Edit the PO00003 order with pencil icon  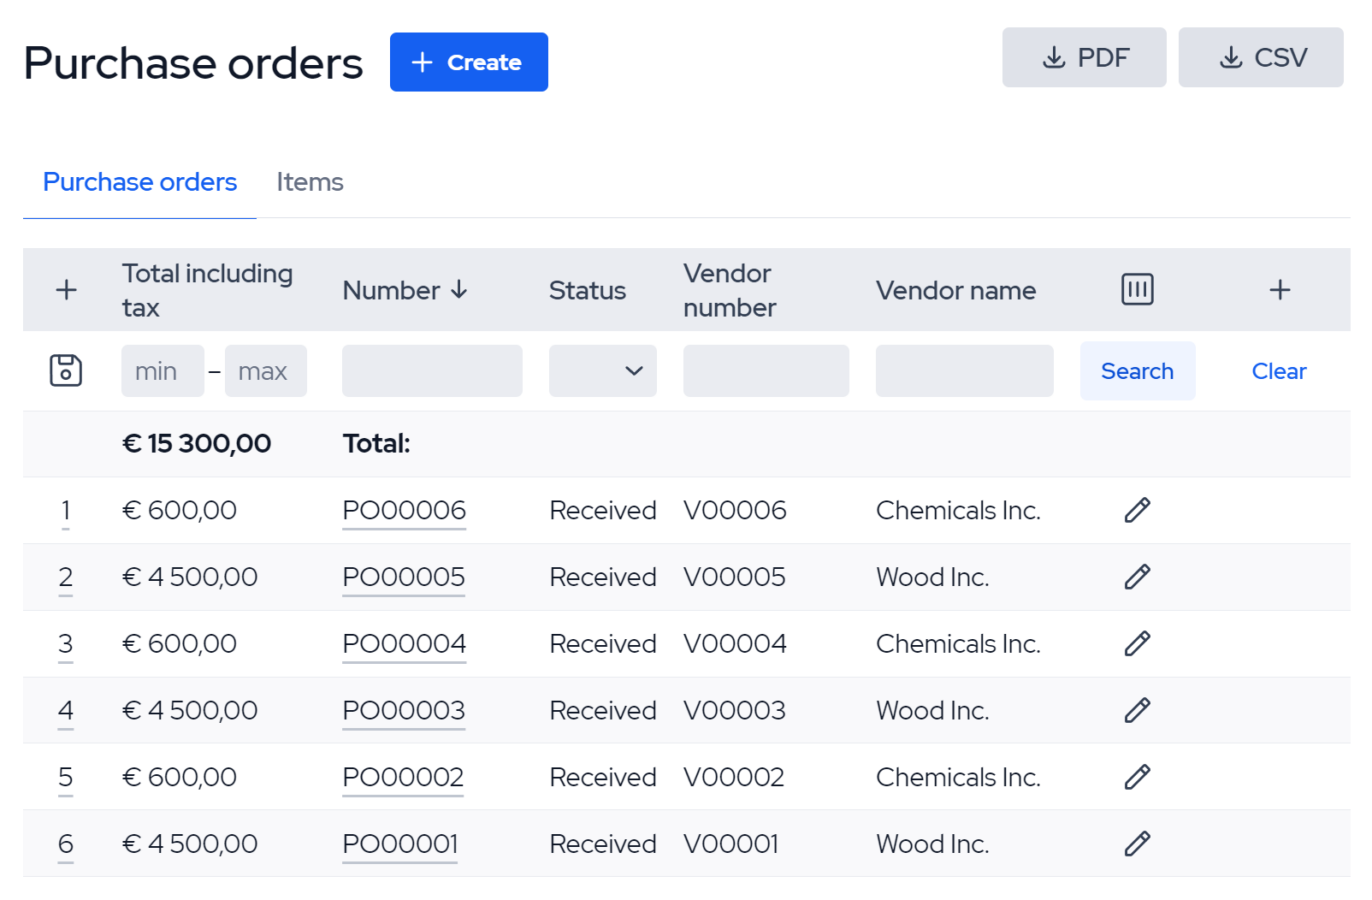click(1137, 710)
